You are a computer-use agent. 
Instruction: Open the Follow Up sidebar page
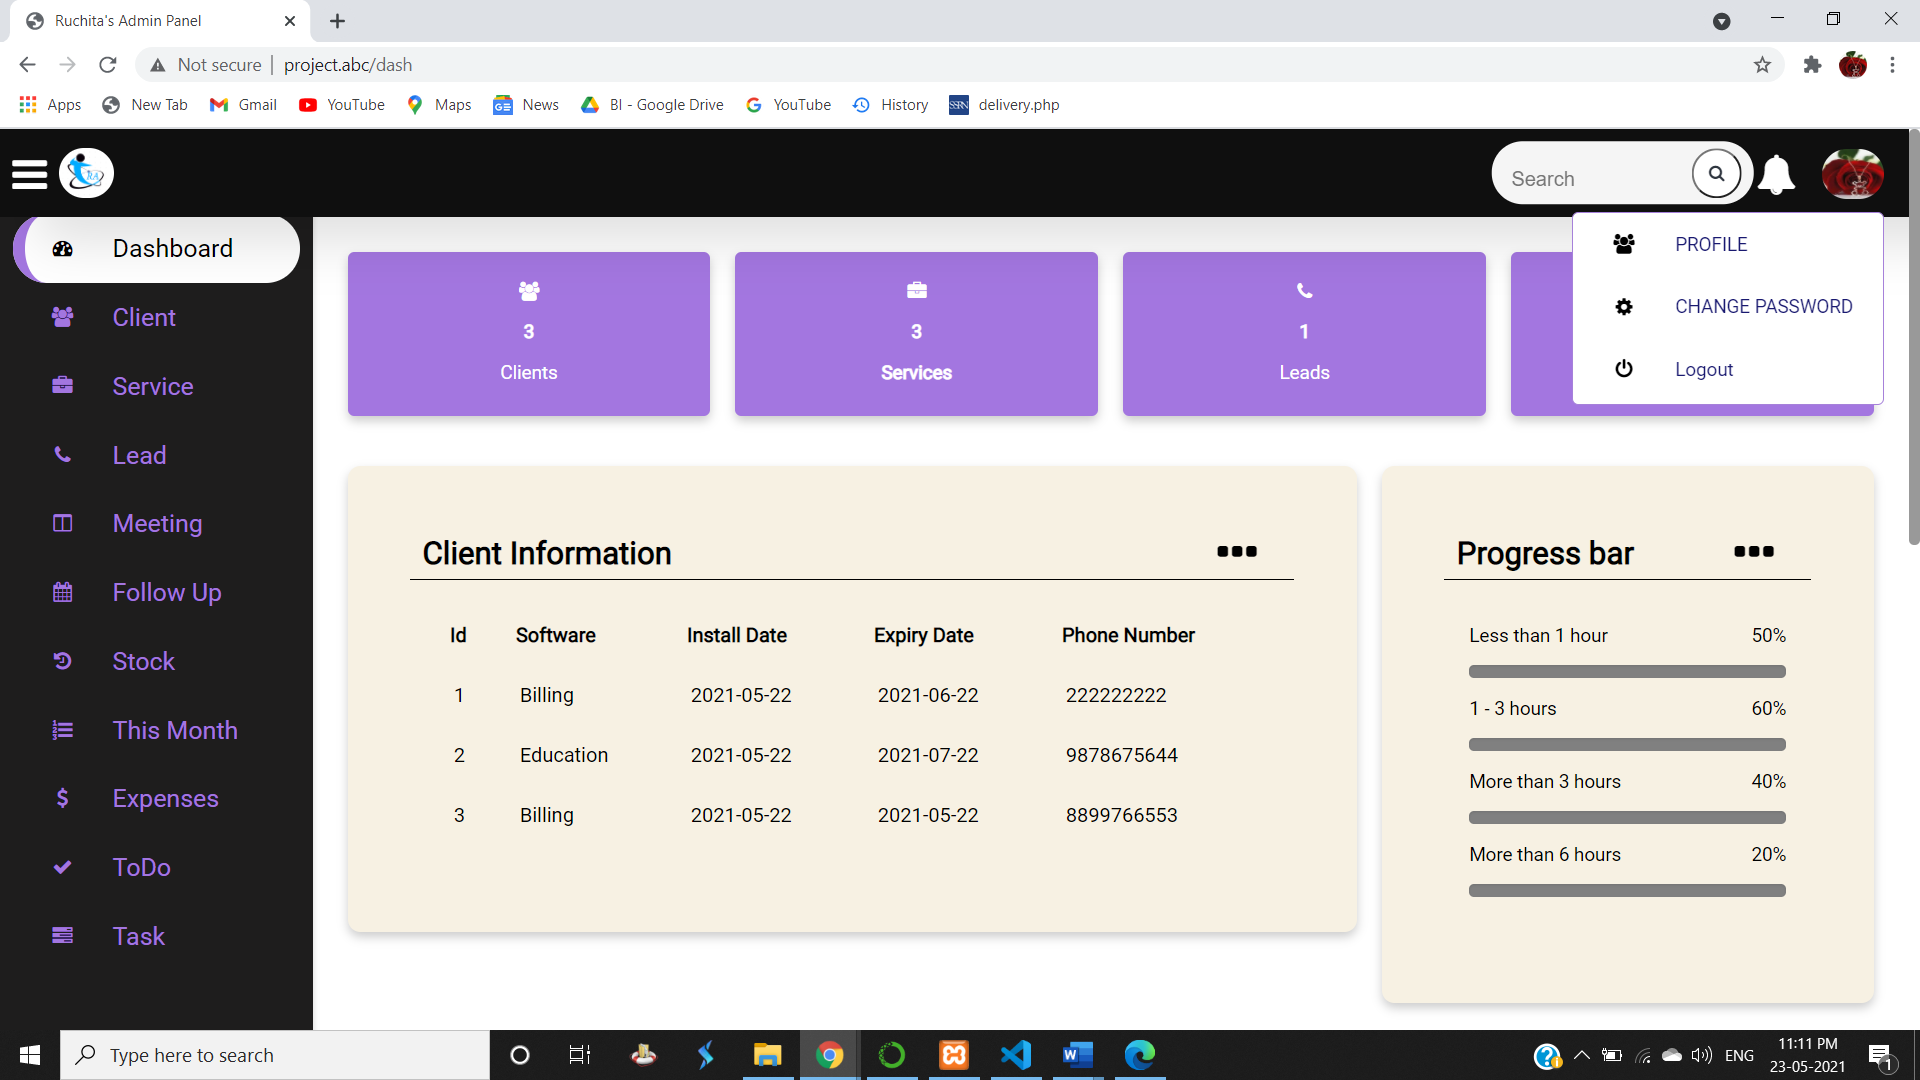point(166,593)
